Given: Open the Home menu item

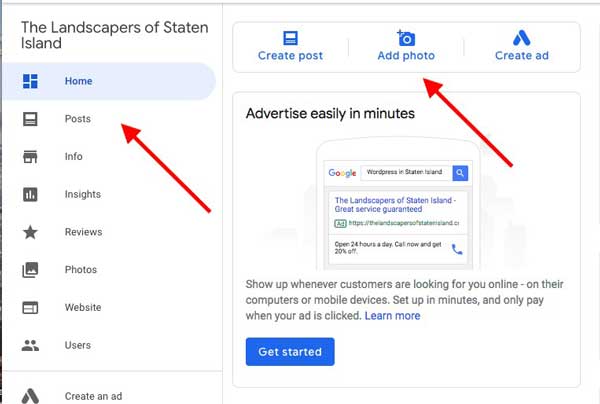Looking at the screenshot, I should click(109, 81).
